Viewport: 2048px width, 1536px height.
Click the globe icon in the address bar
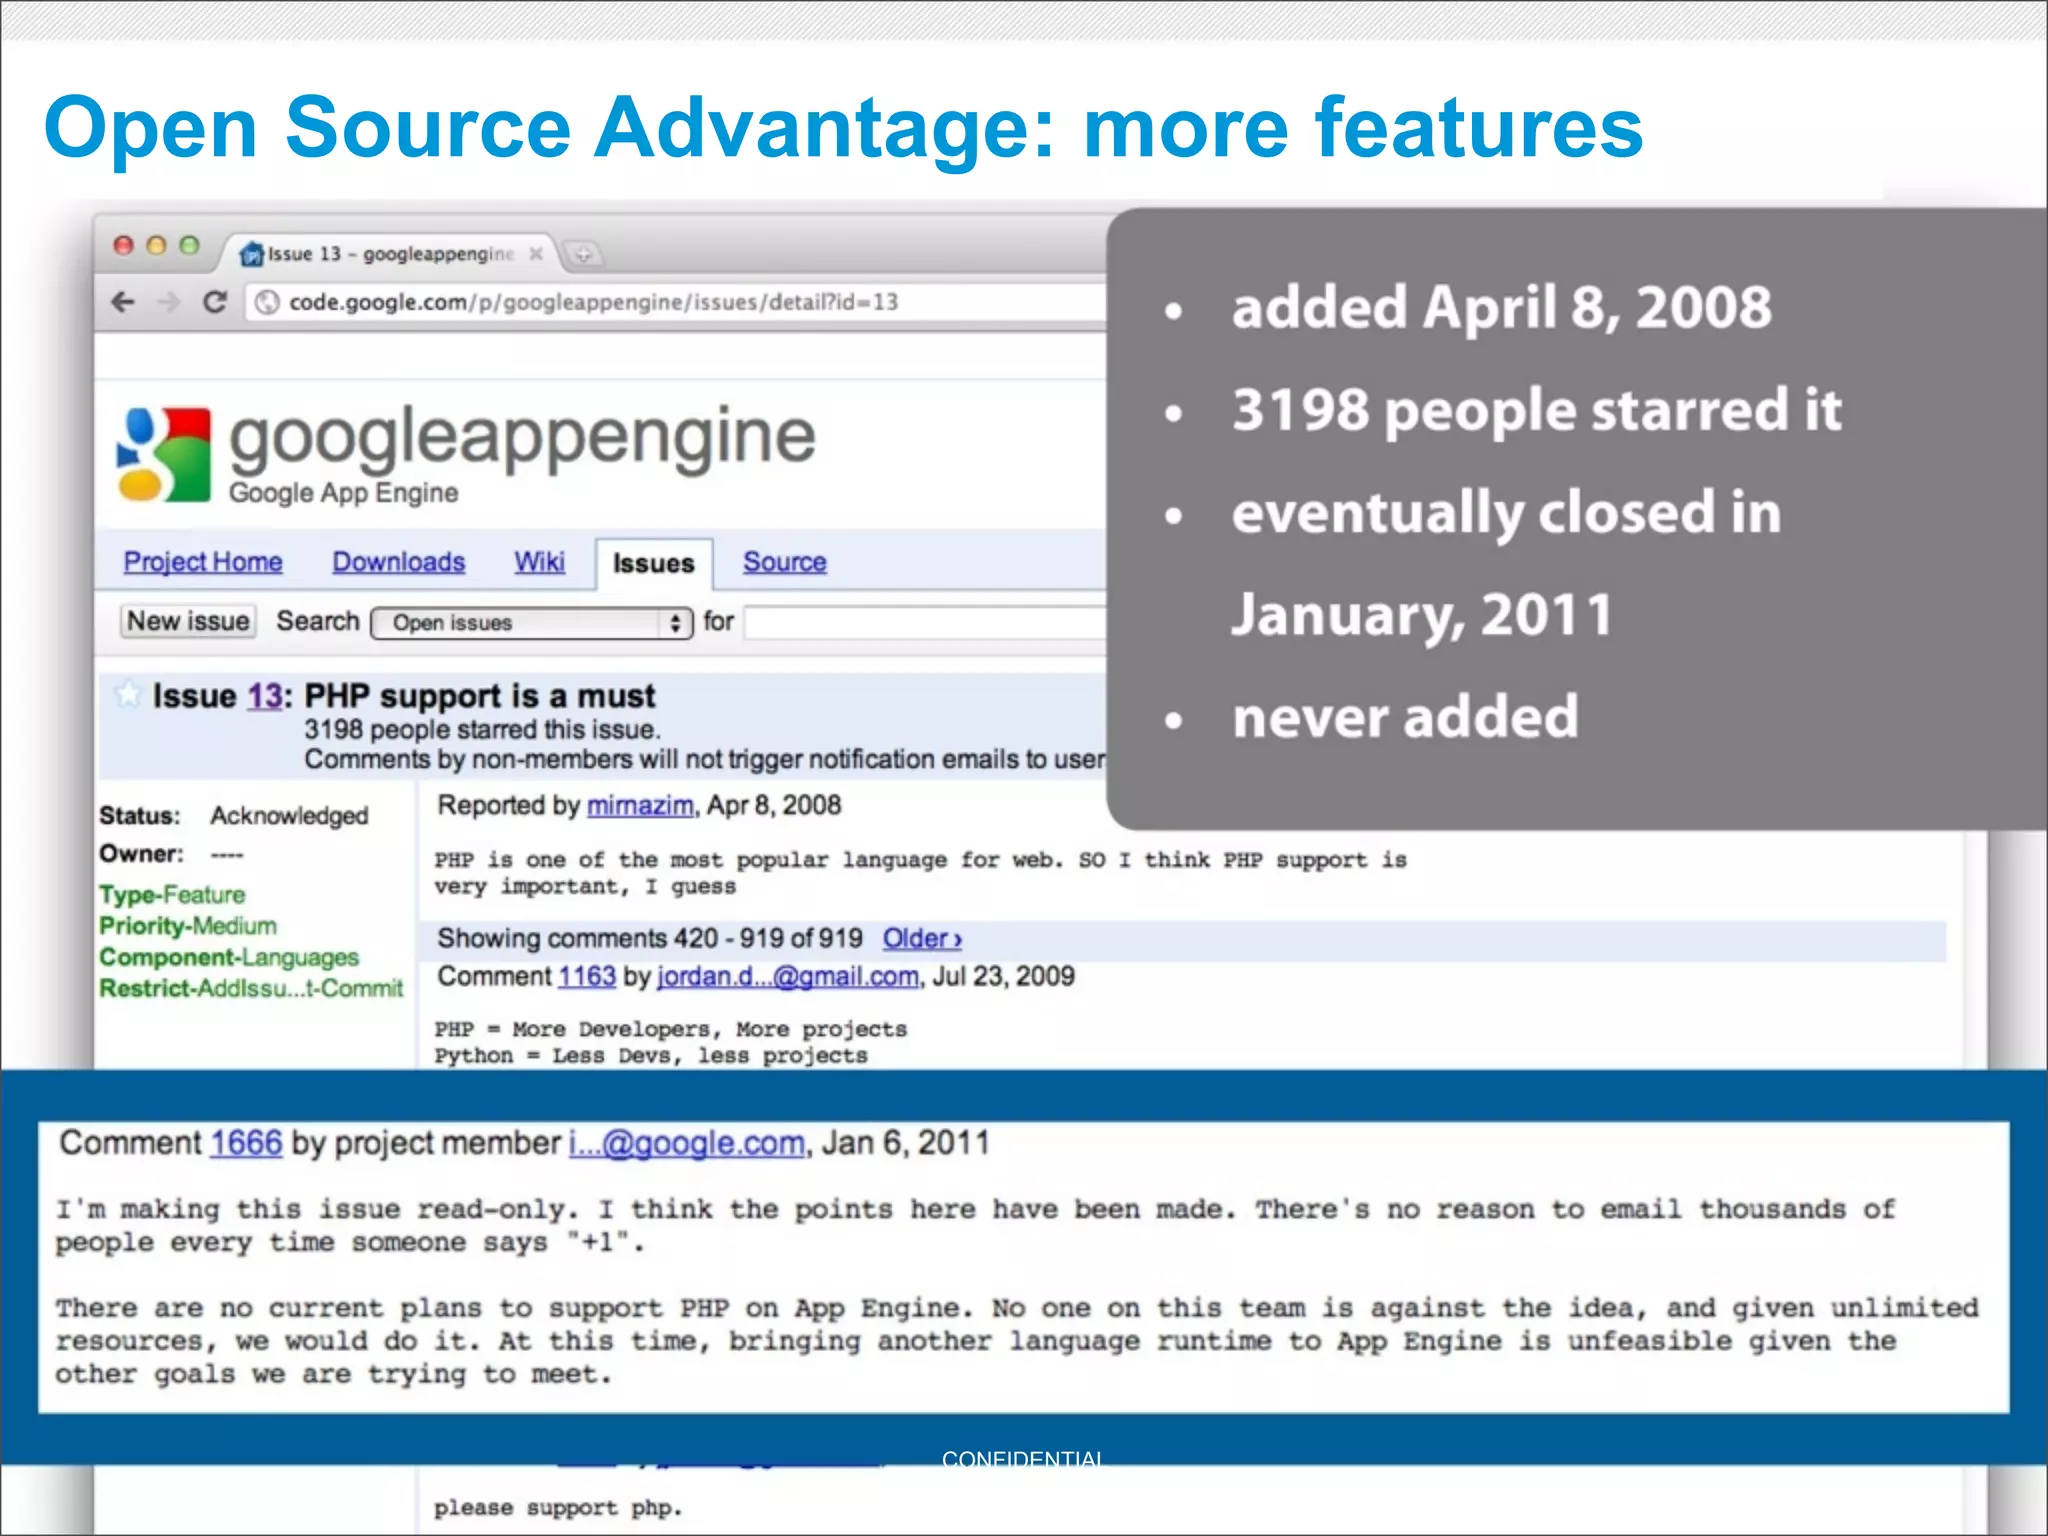tap(267, 302)
